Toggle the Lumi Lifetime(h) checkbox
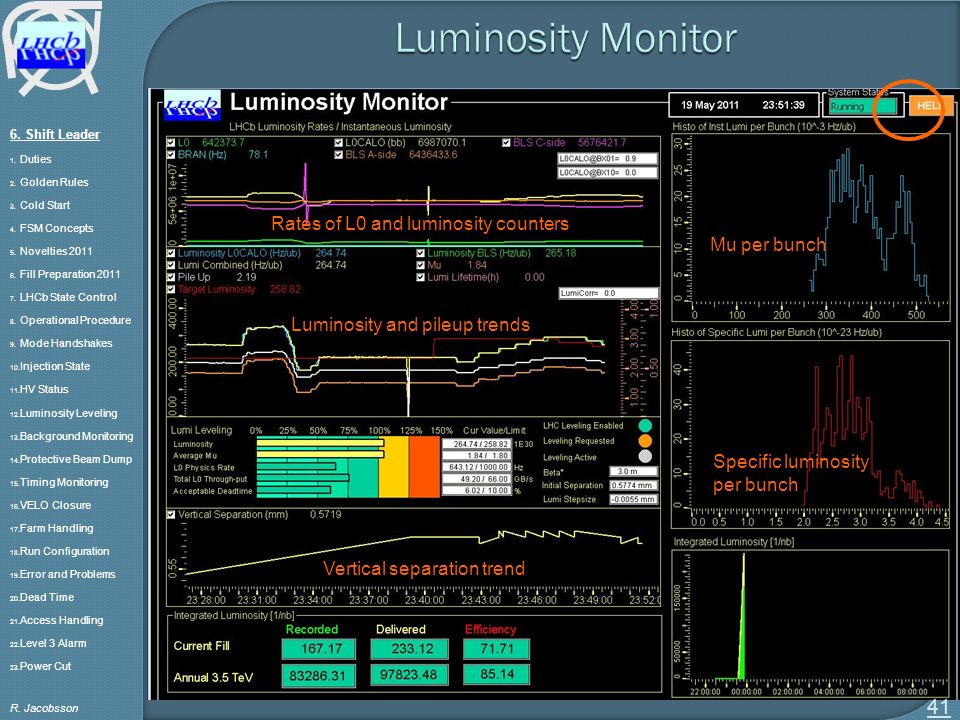The width and height of the screenshot is (960, 720). [x=420, y=277]
